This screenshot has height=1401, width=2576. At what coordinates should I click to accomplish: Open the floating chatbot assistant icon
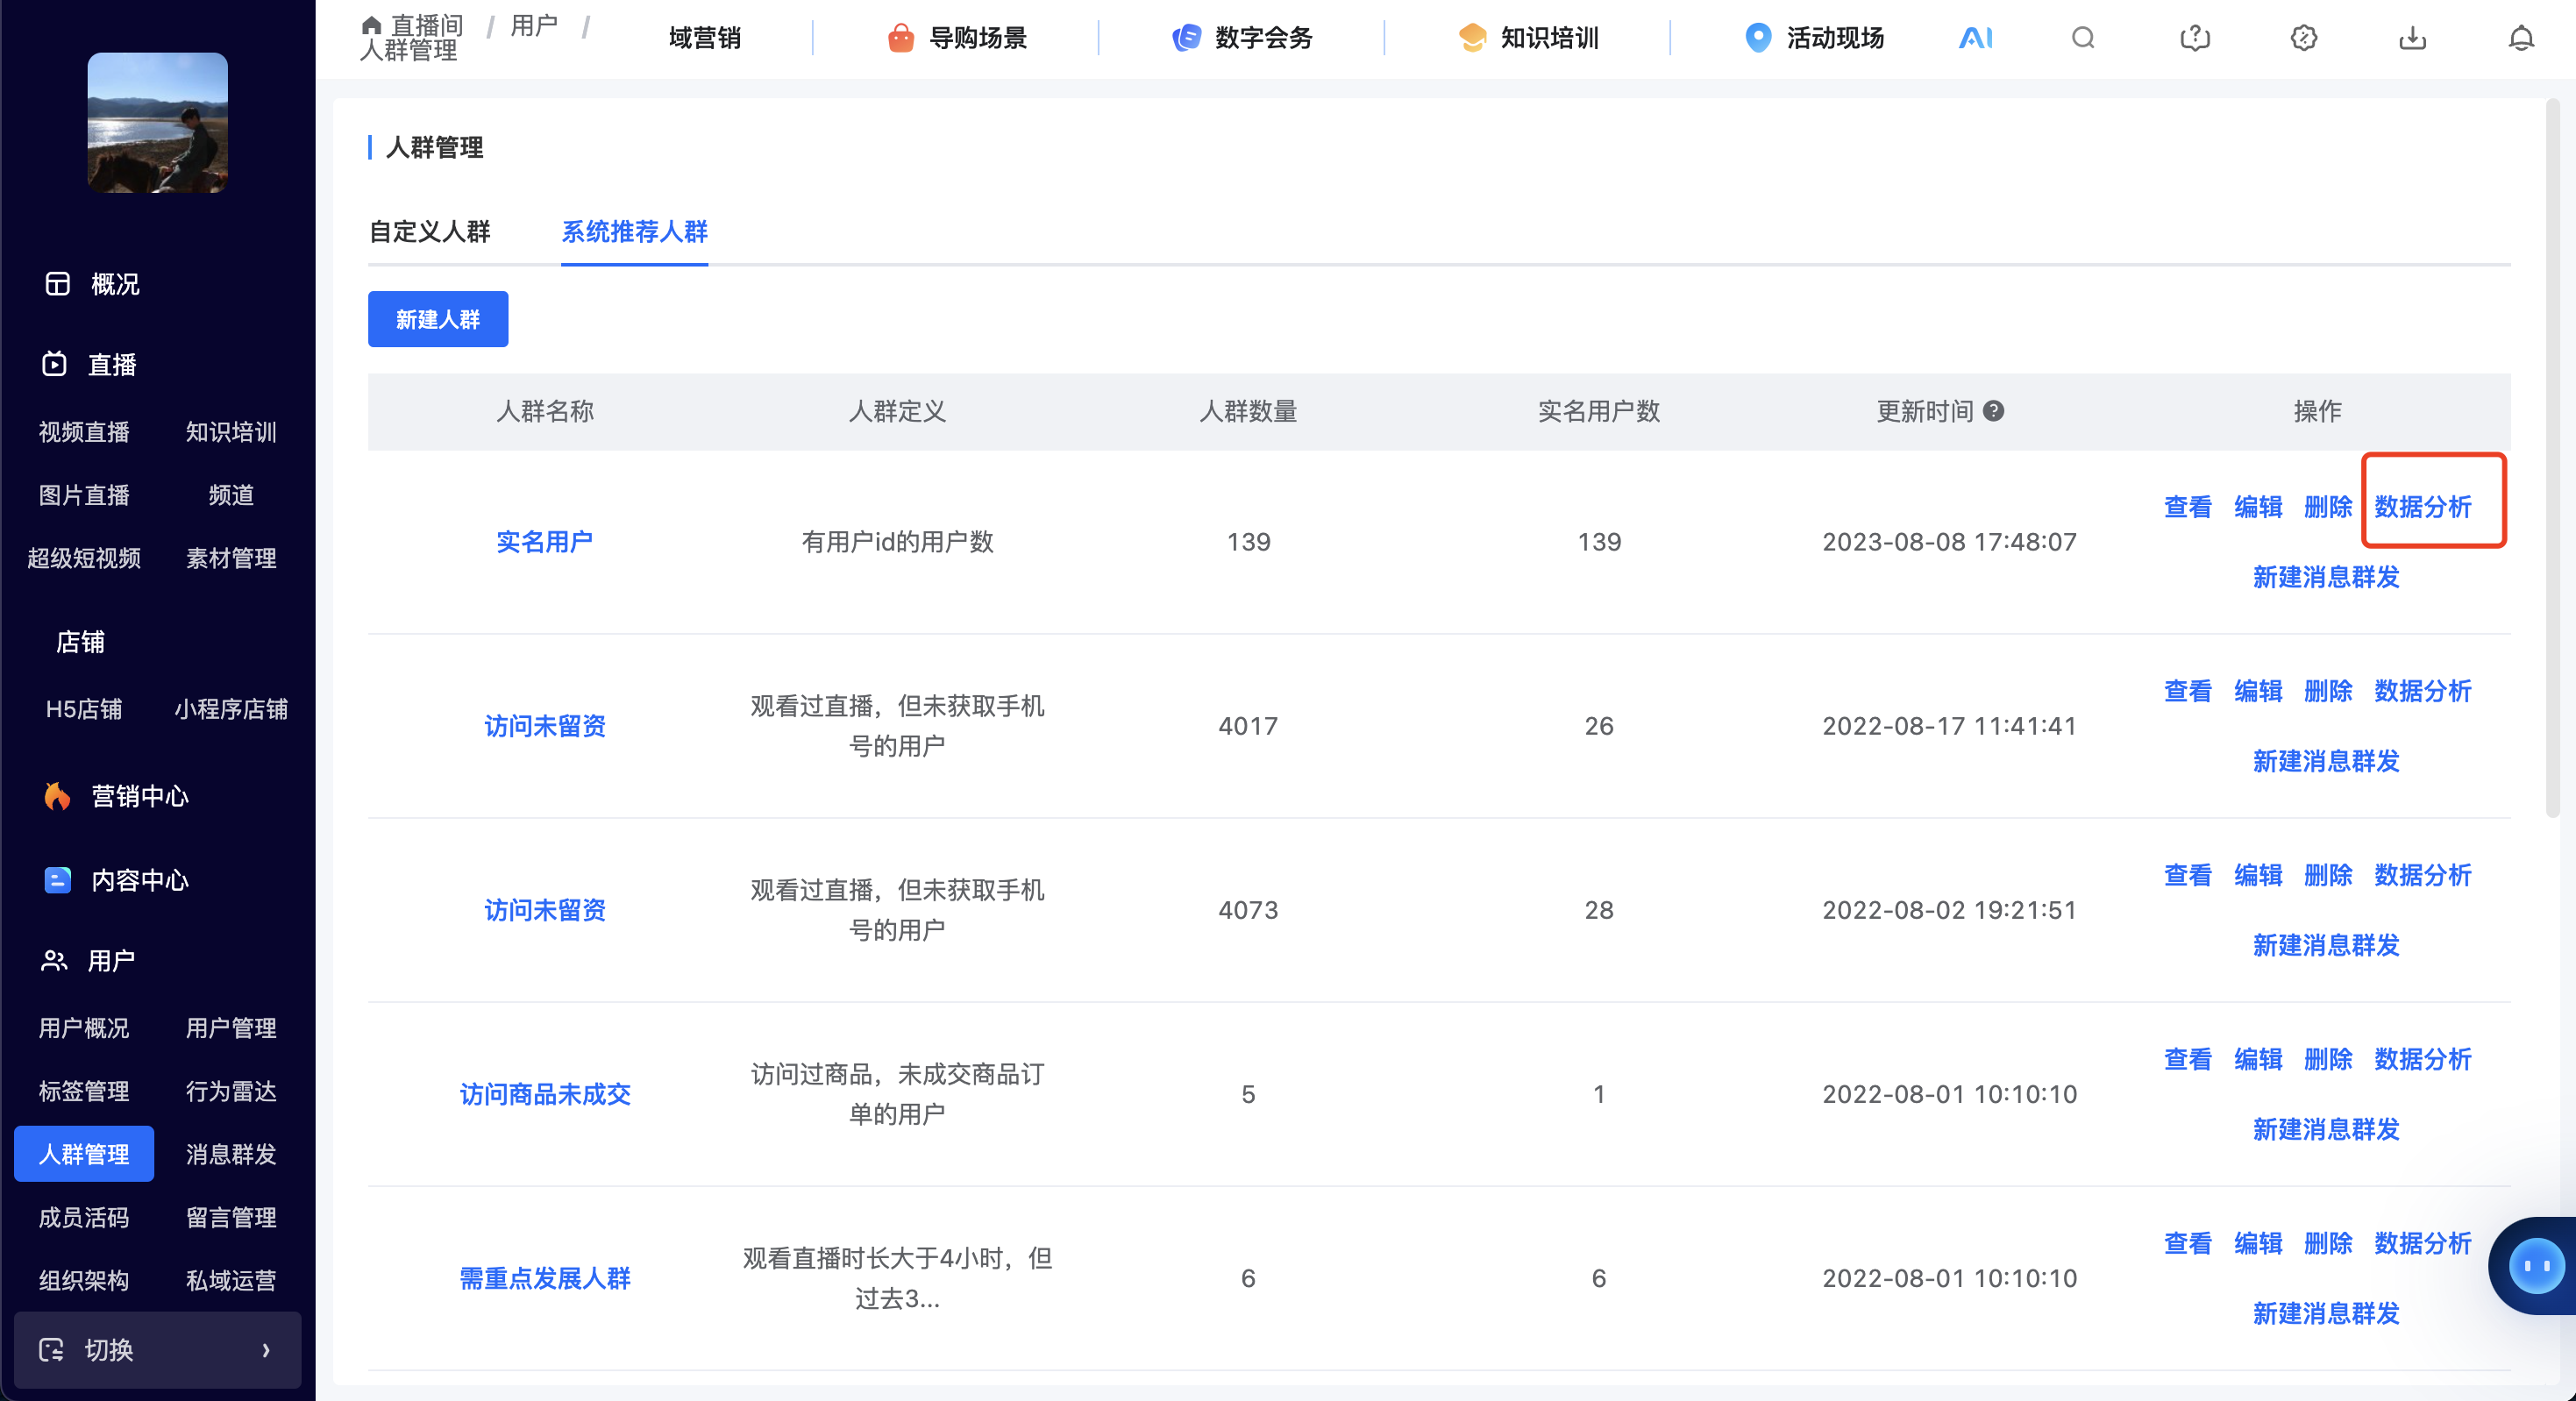click(x=2536, y=1266)
